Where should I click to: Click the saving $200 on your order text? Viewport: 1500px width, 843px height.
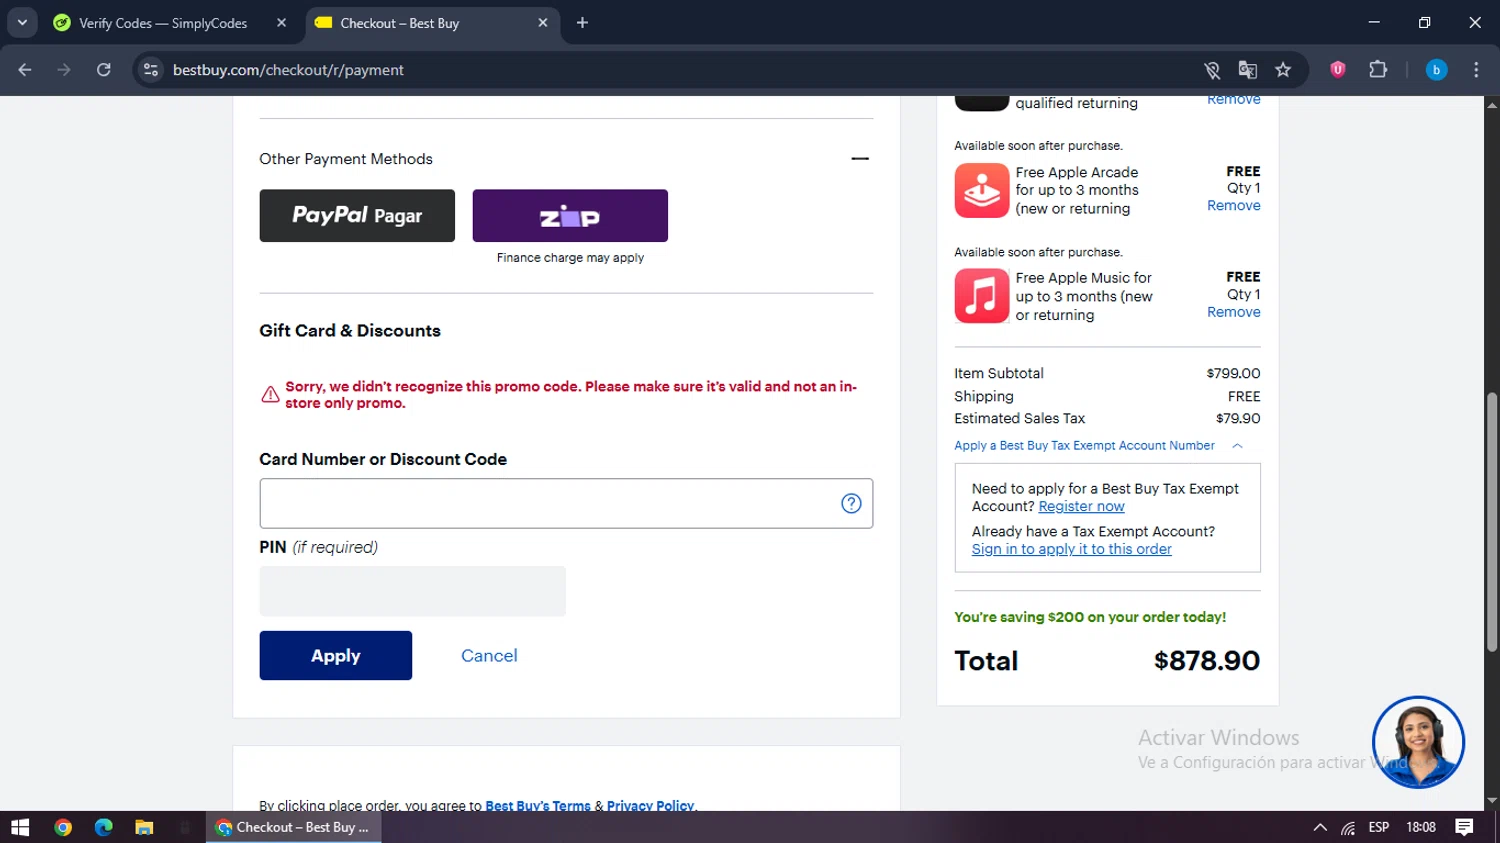tap(1090, 617)
